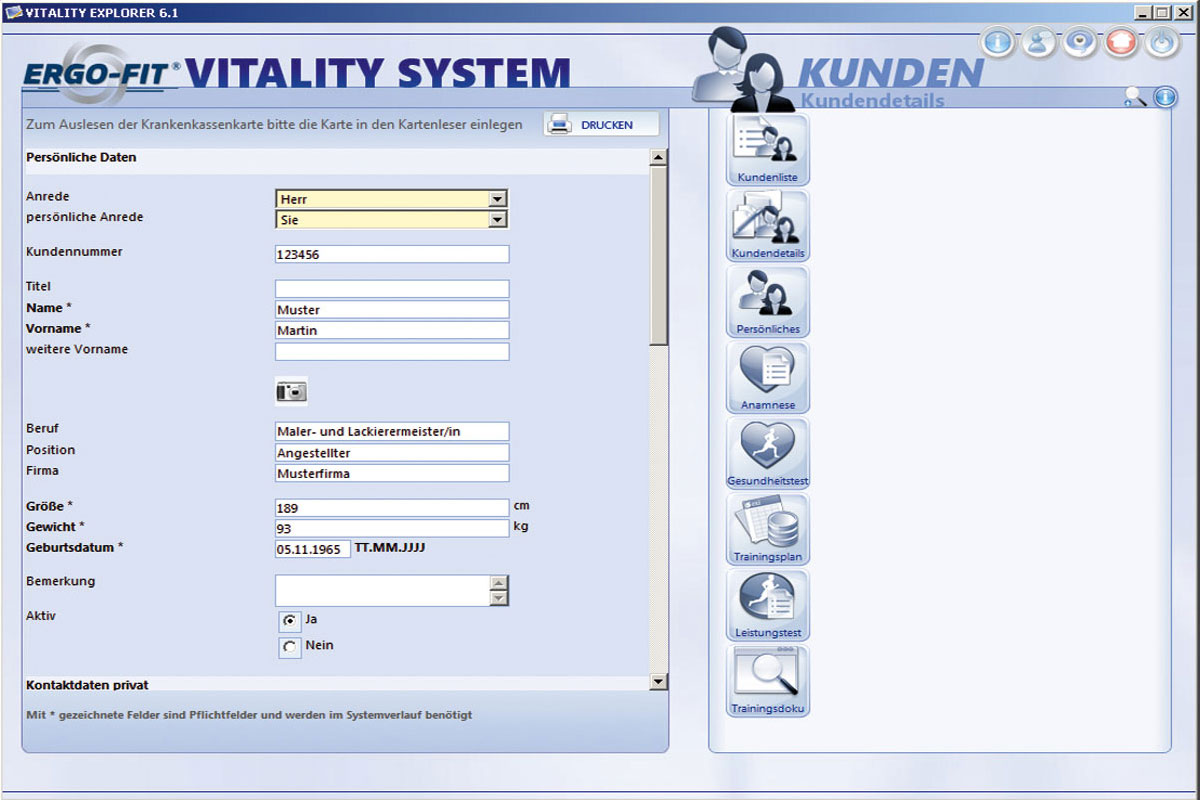Click the printer icon next to DRUCKEN
The image size is (1200, 800).
click(560, 125)
